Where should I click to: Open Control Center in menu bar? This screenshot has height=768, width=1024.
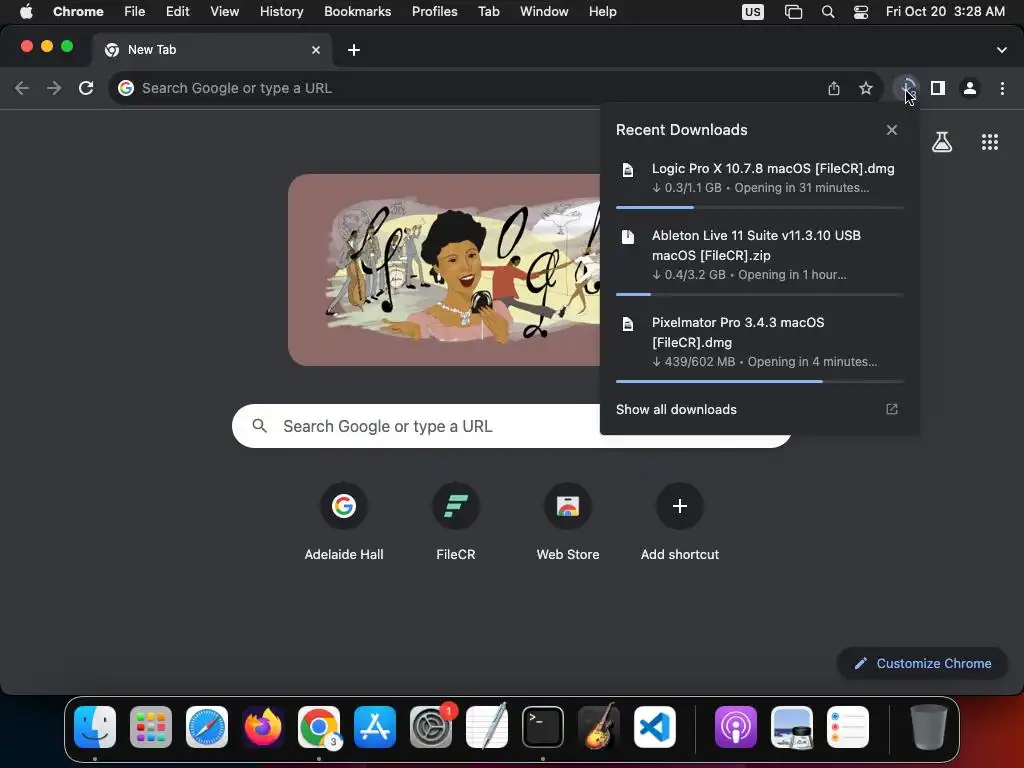pos(861,12)
